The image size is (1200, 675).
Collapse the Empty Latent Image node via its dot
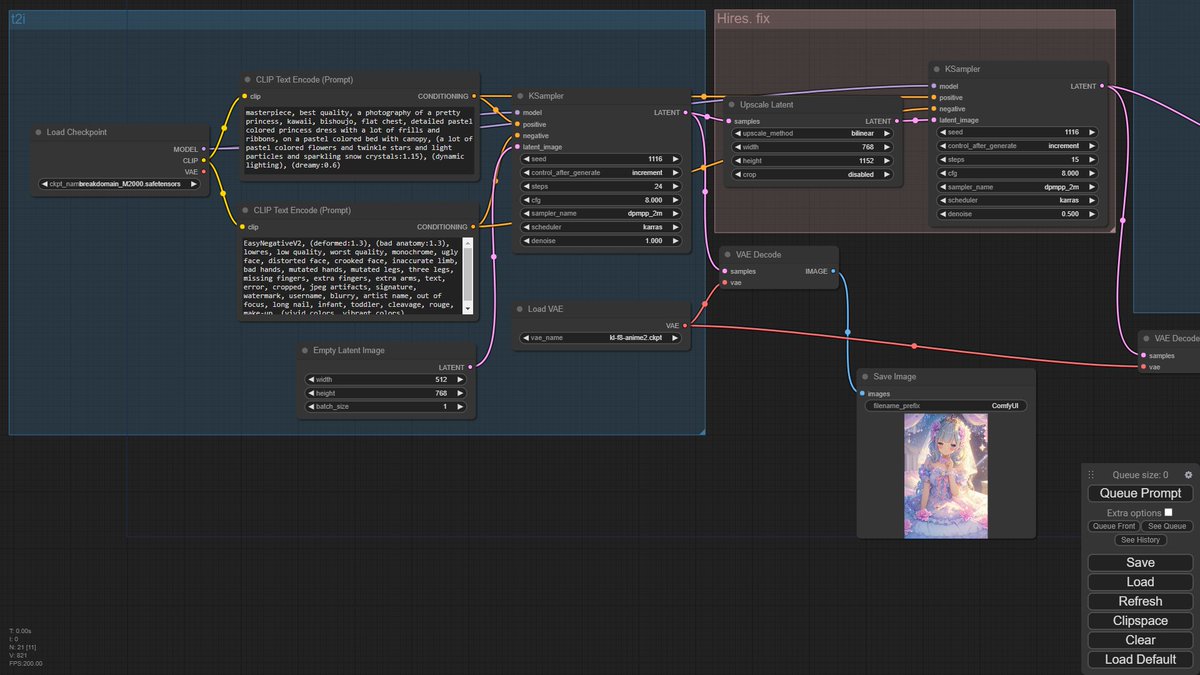coord(305,351)
